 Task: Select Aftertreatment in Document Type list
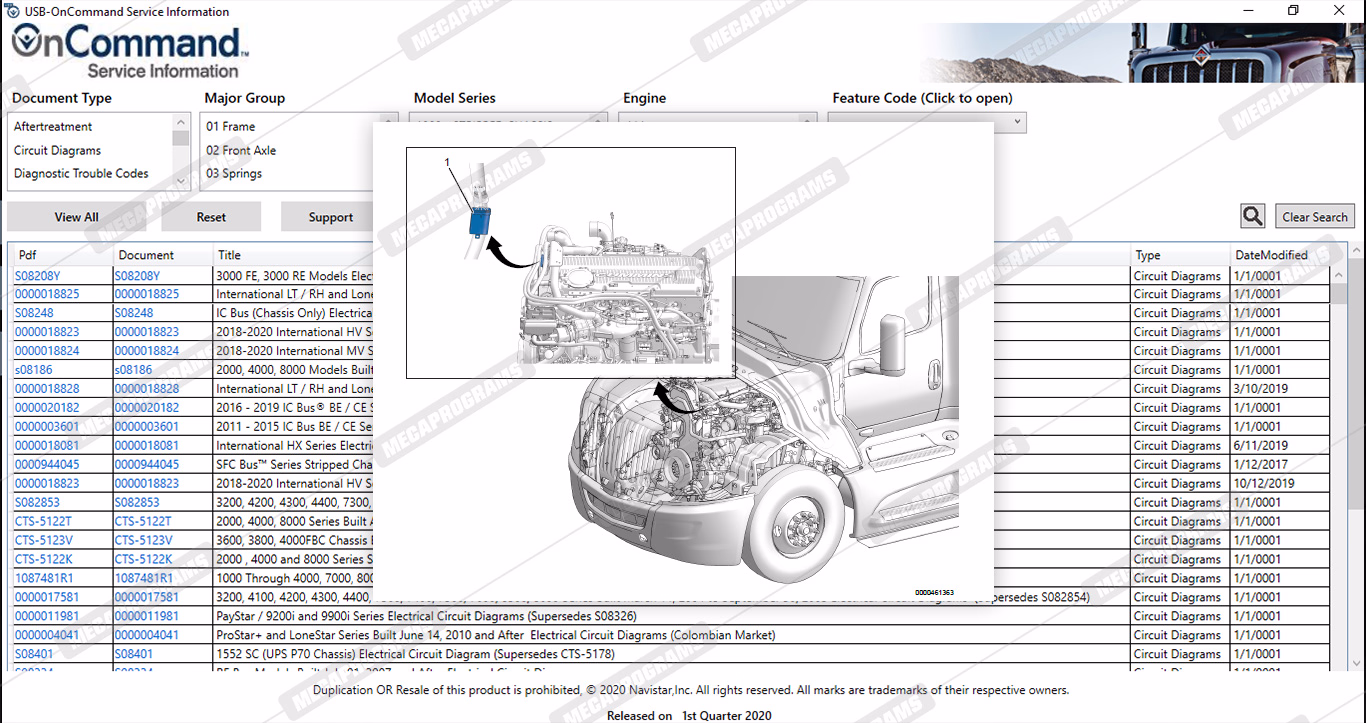[53, 127]
